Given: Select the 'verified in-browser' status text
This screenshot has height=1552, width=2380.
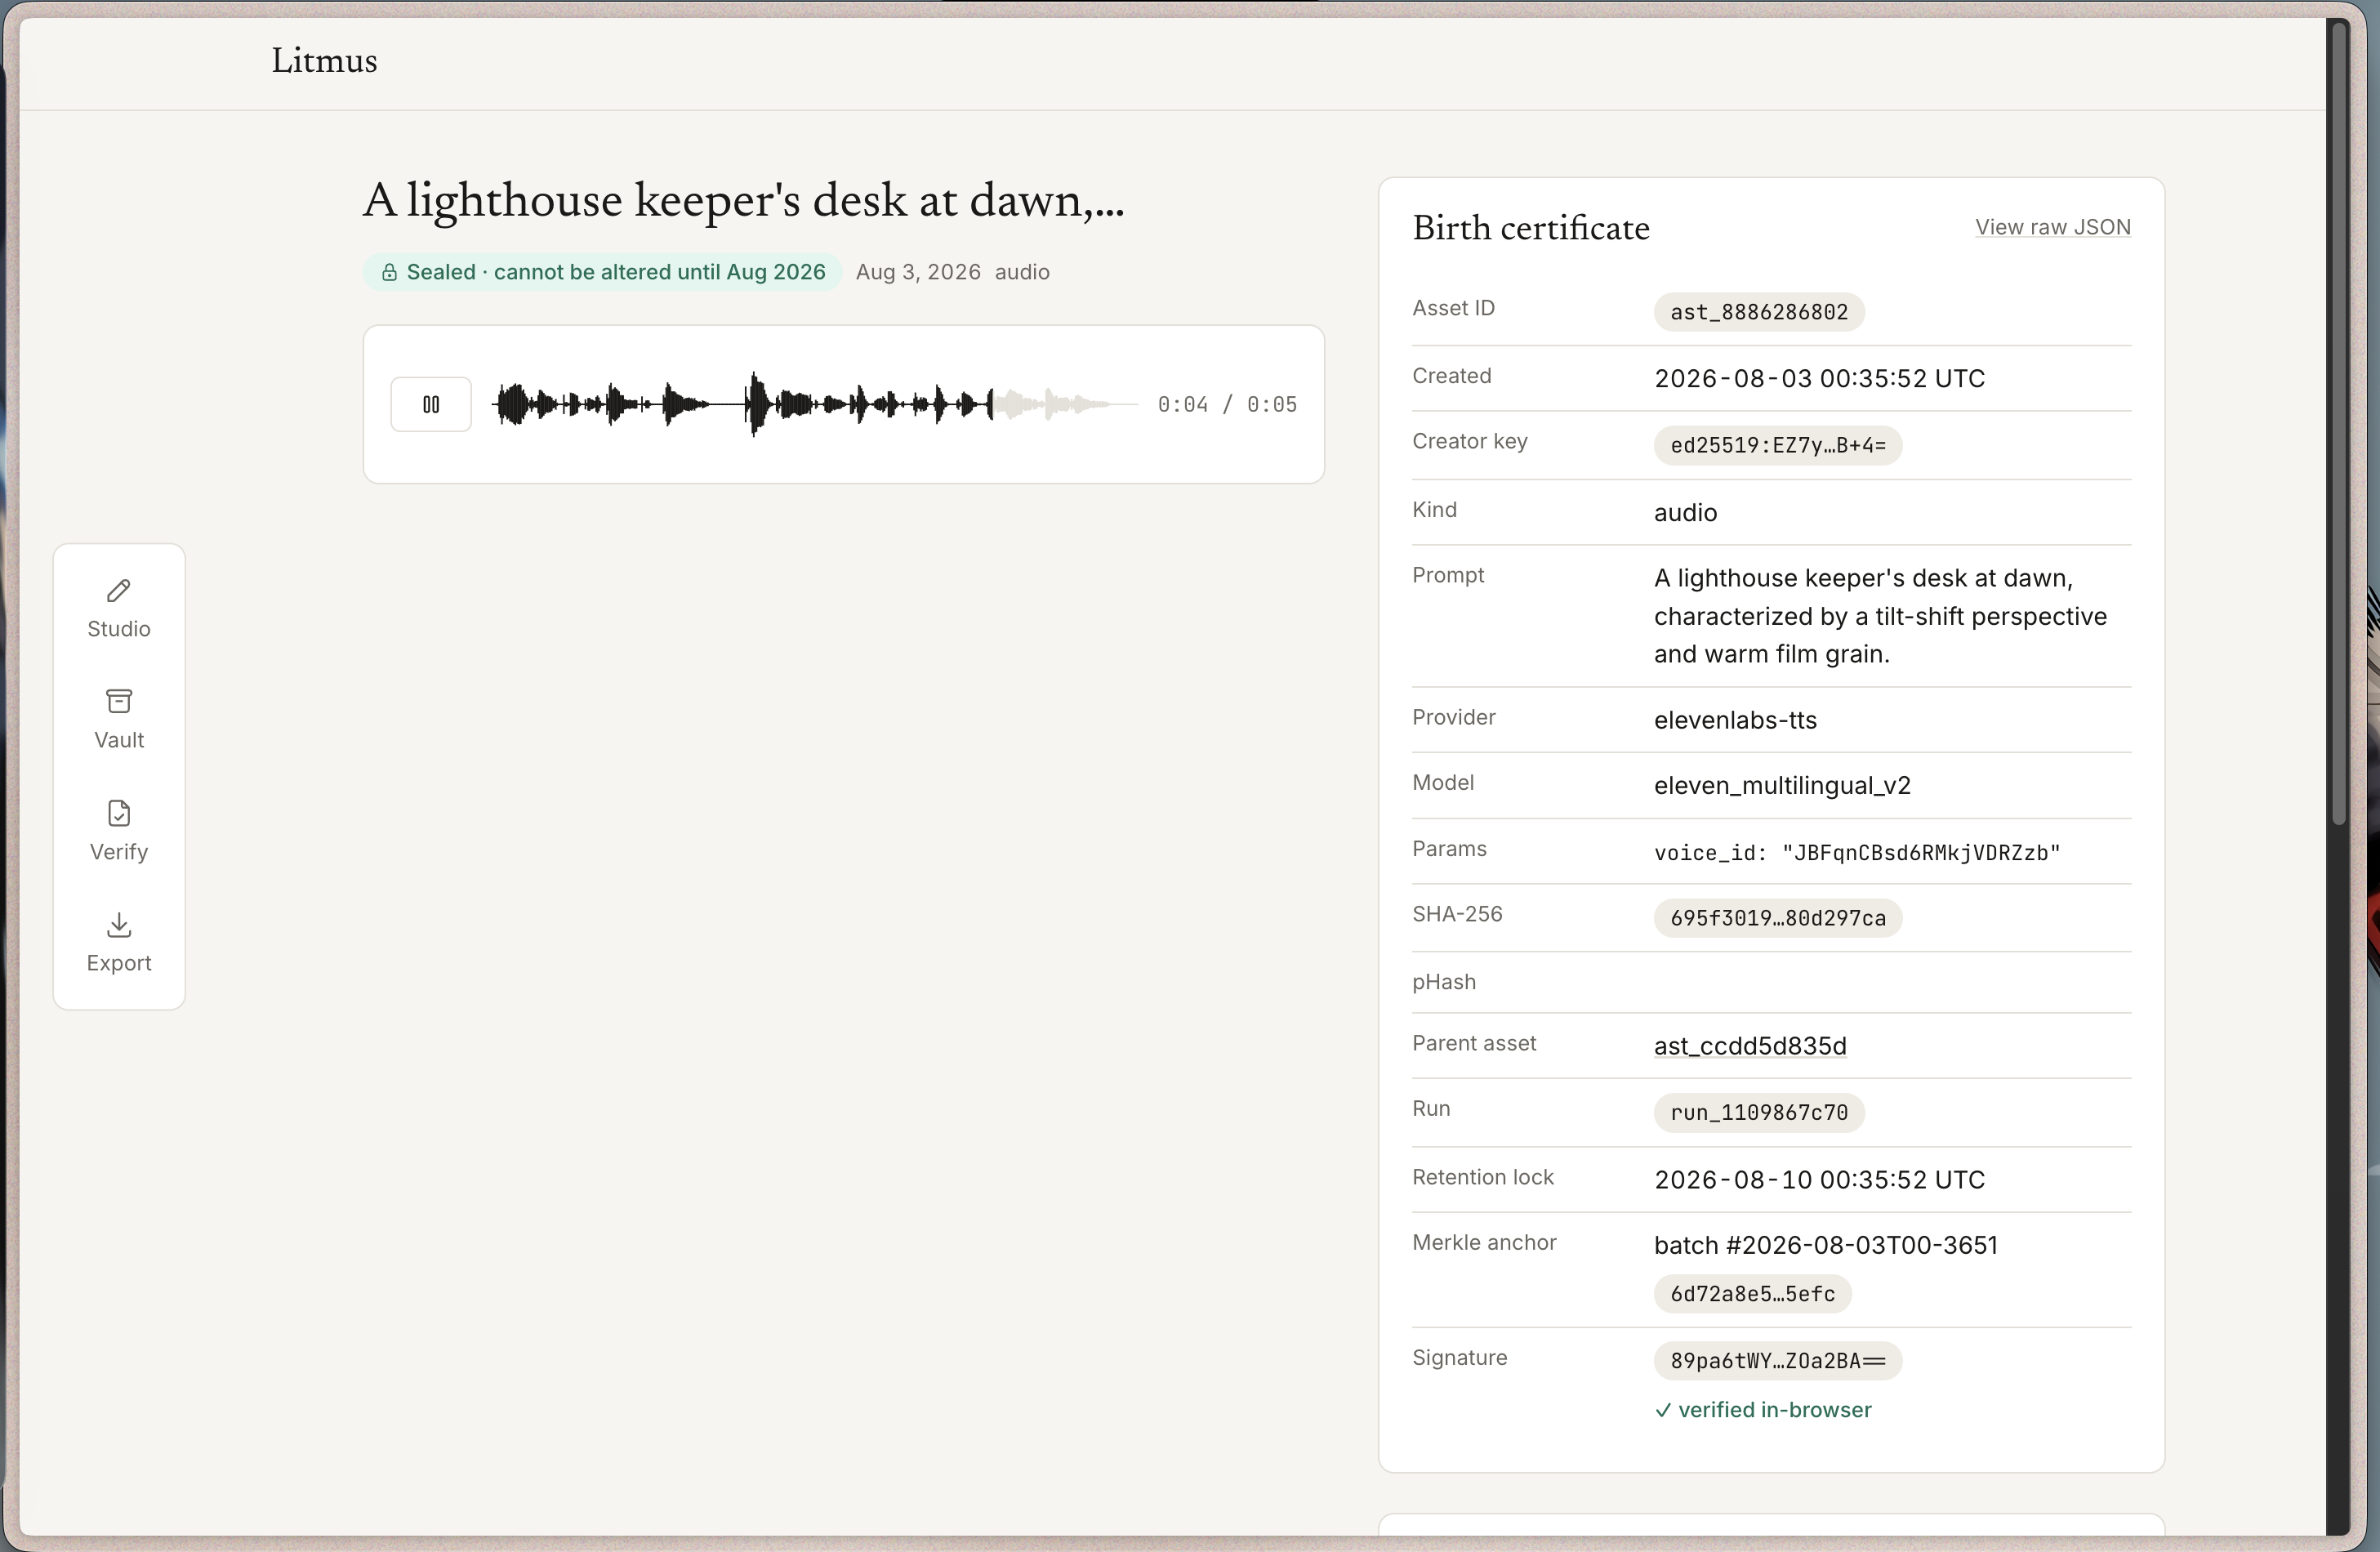Looking at the screenshot, I should coord(1763,1410).
